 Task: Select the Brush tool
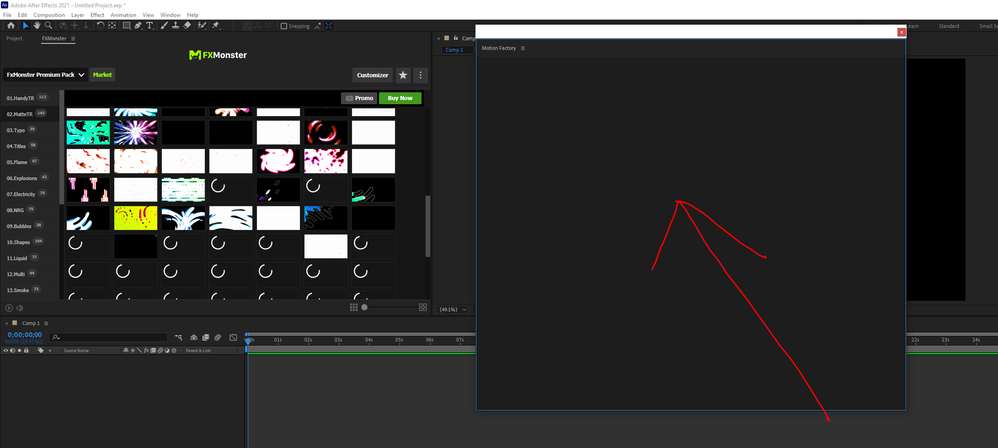point(164,25)
